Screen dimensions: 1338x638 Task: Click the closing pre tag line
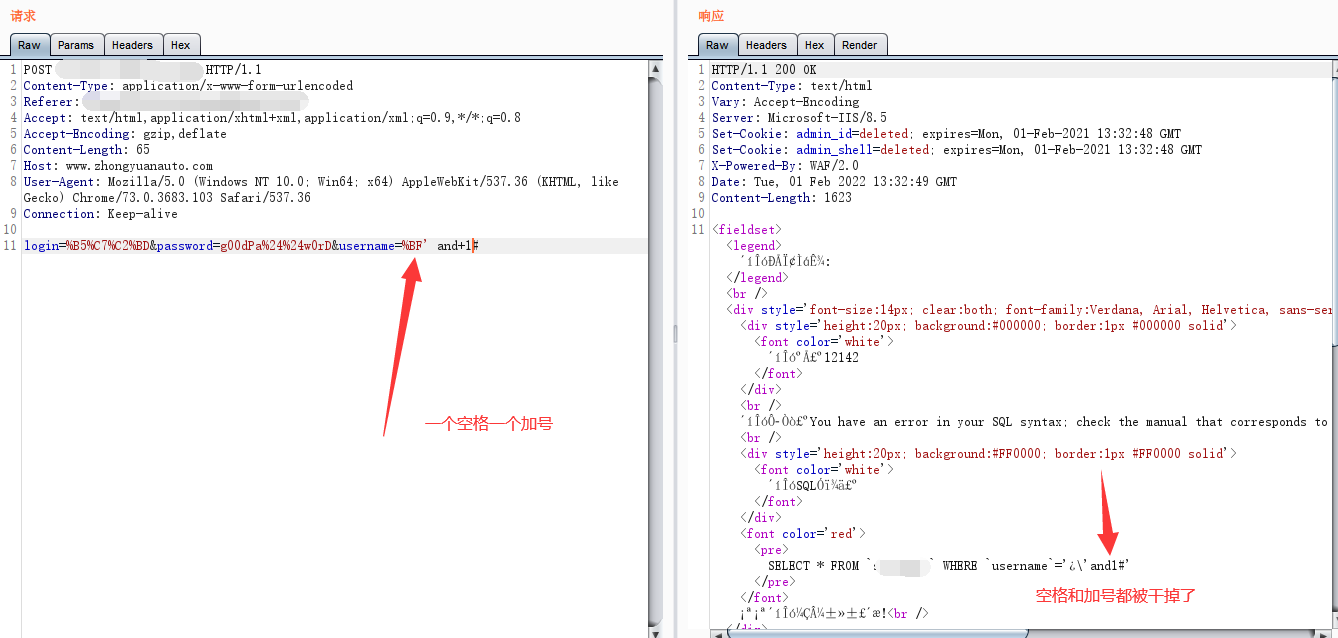[x=776, y=582]
